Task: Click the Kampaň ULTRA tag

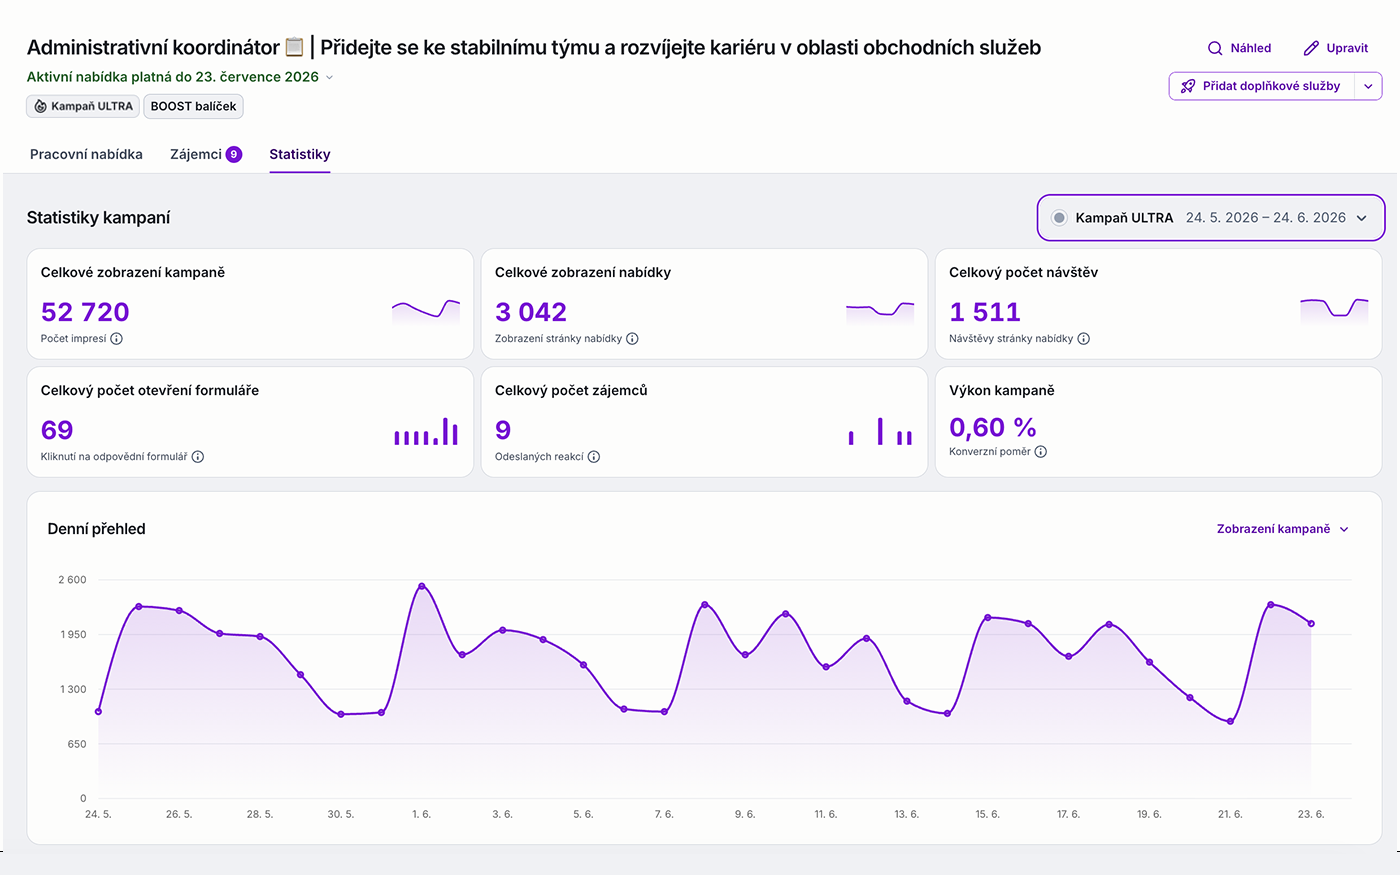Action: pos(83,106)
